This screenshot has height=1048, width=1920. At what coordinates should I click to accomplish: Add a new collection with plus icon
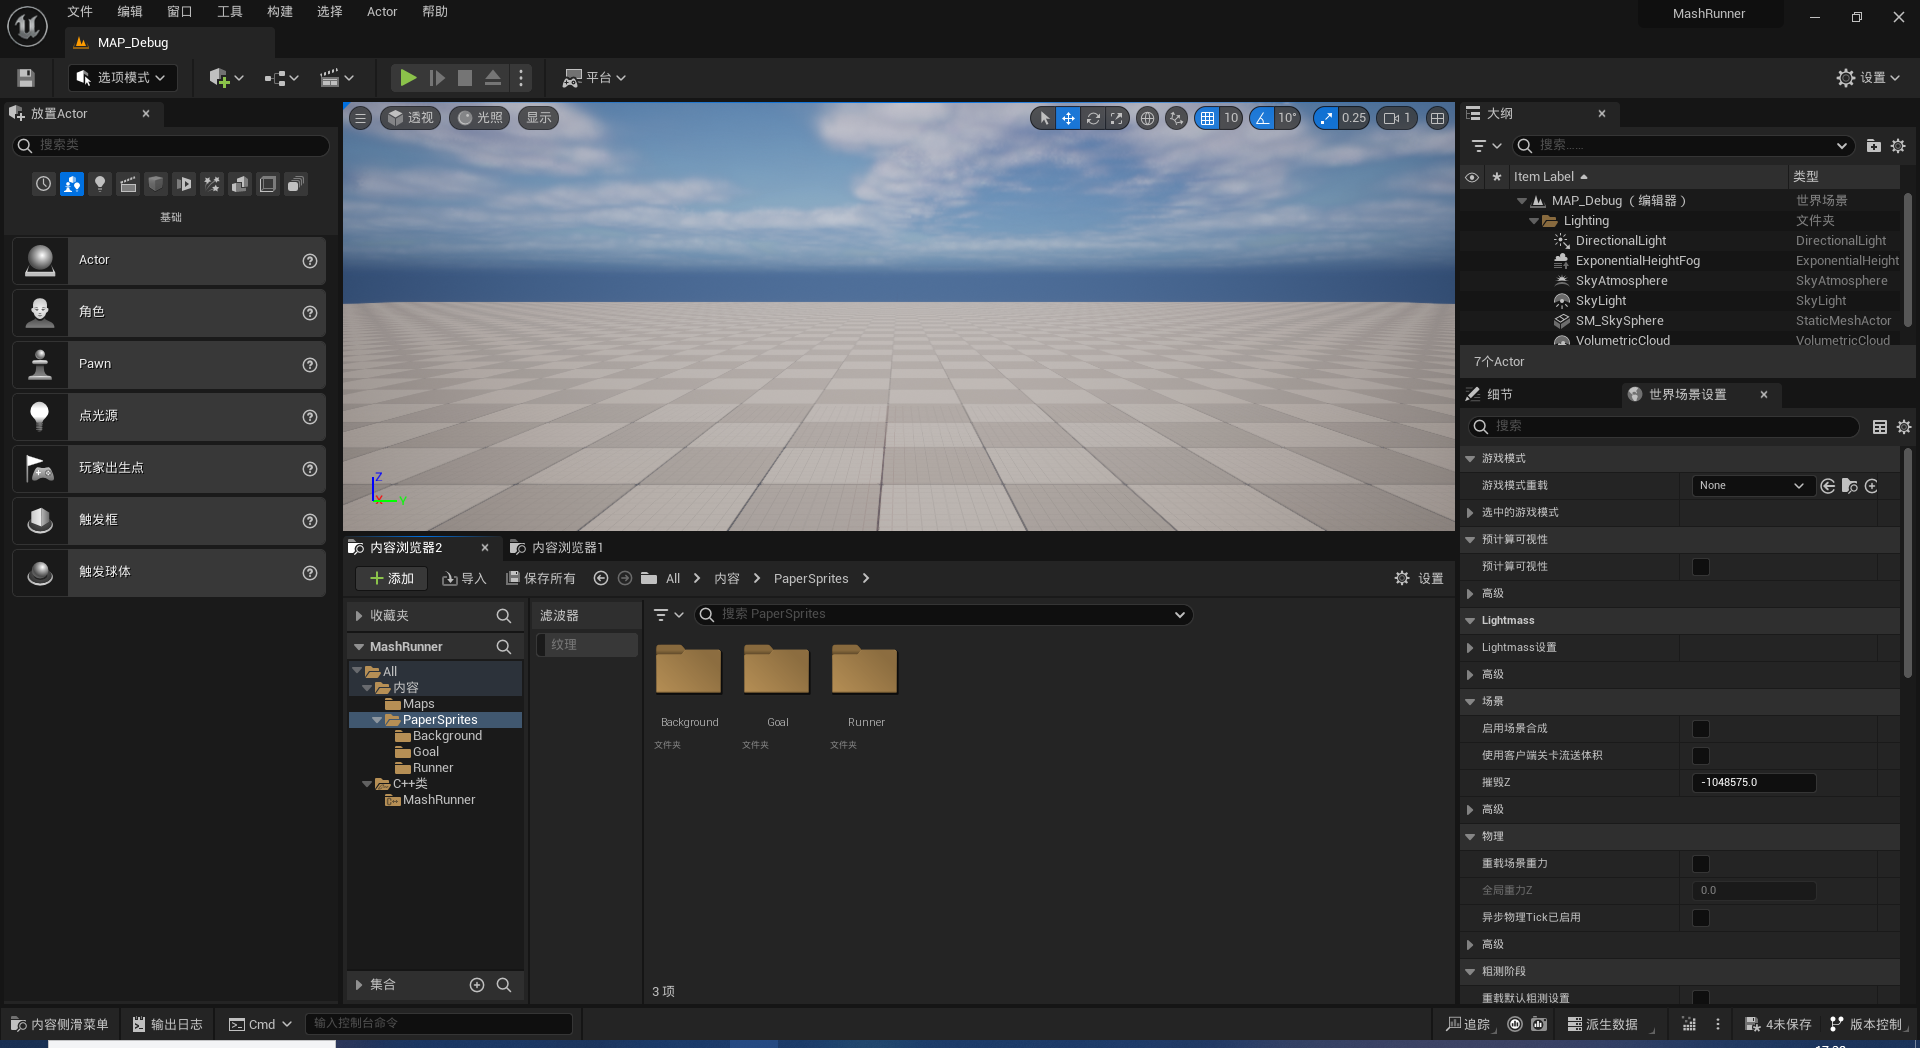coord(477,985)
